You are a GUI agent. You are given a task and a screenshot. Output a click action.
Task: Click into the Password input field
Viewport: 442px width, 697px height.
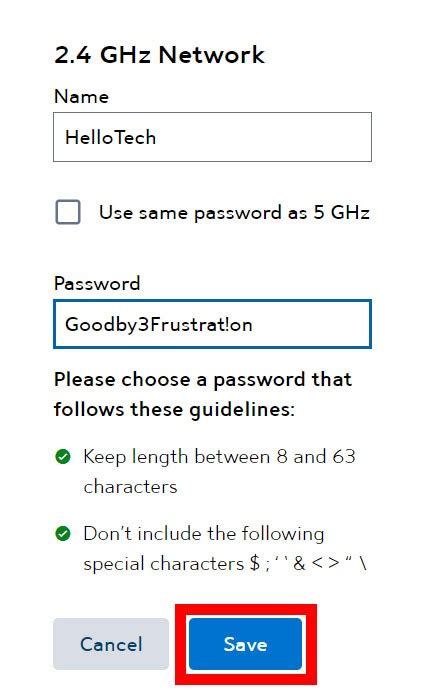coord(213,324)
